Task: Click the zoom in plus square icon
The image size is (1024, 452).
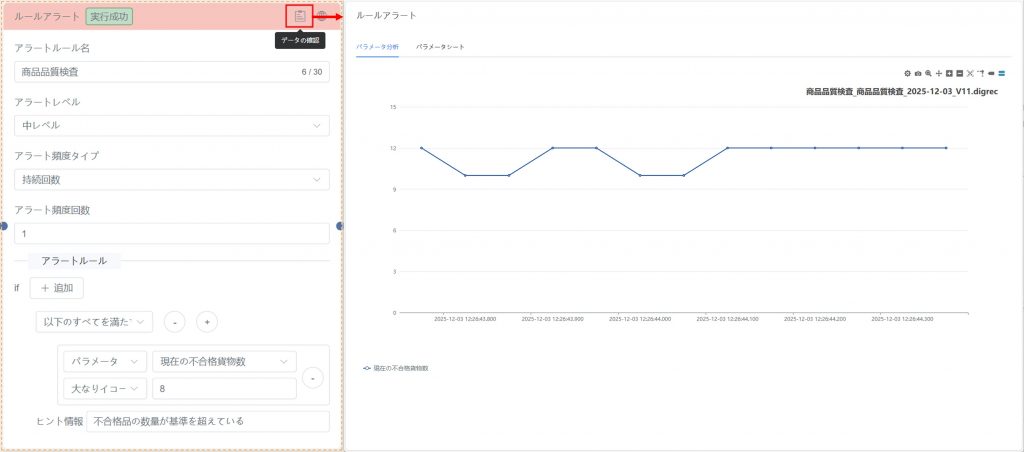Action: click(x=949, y=74)
